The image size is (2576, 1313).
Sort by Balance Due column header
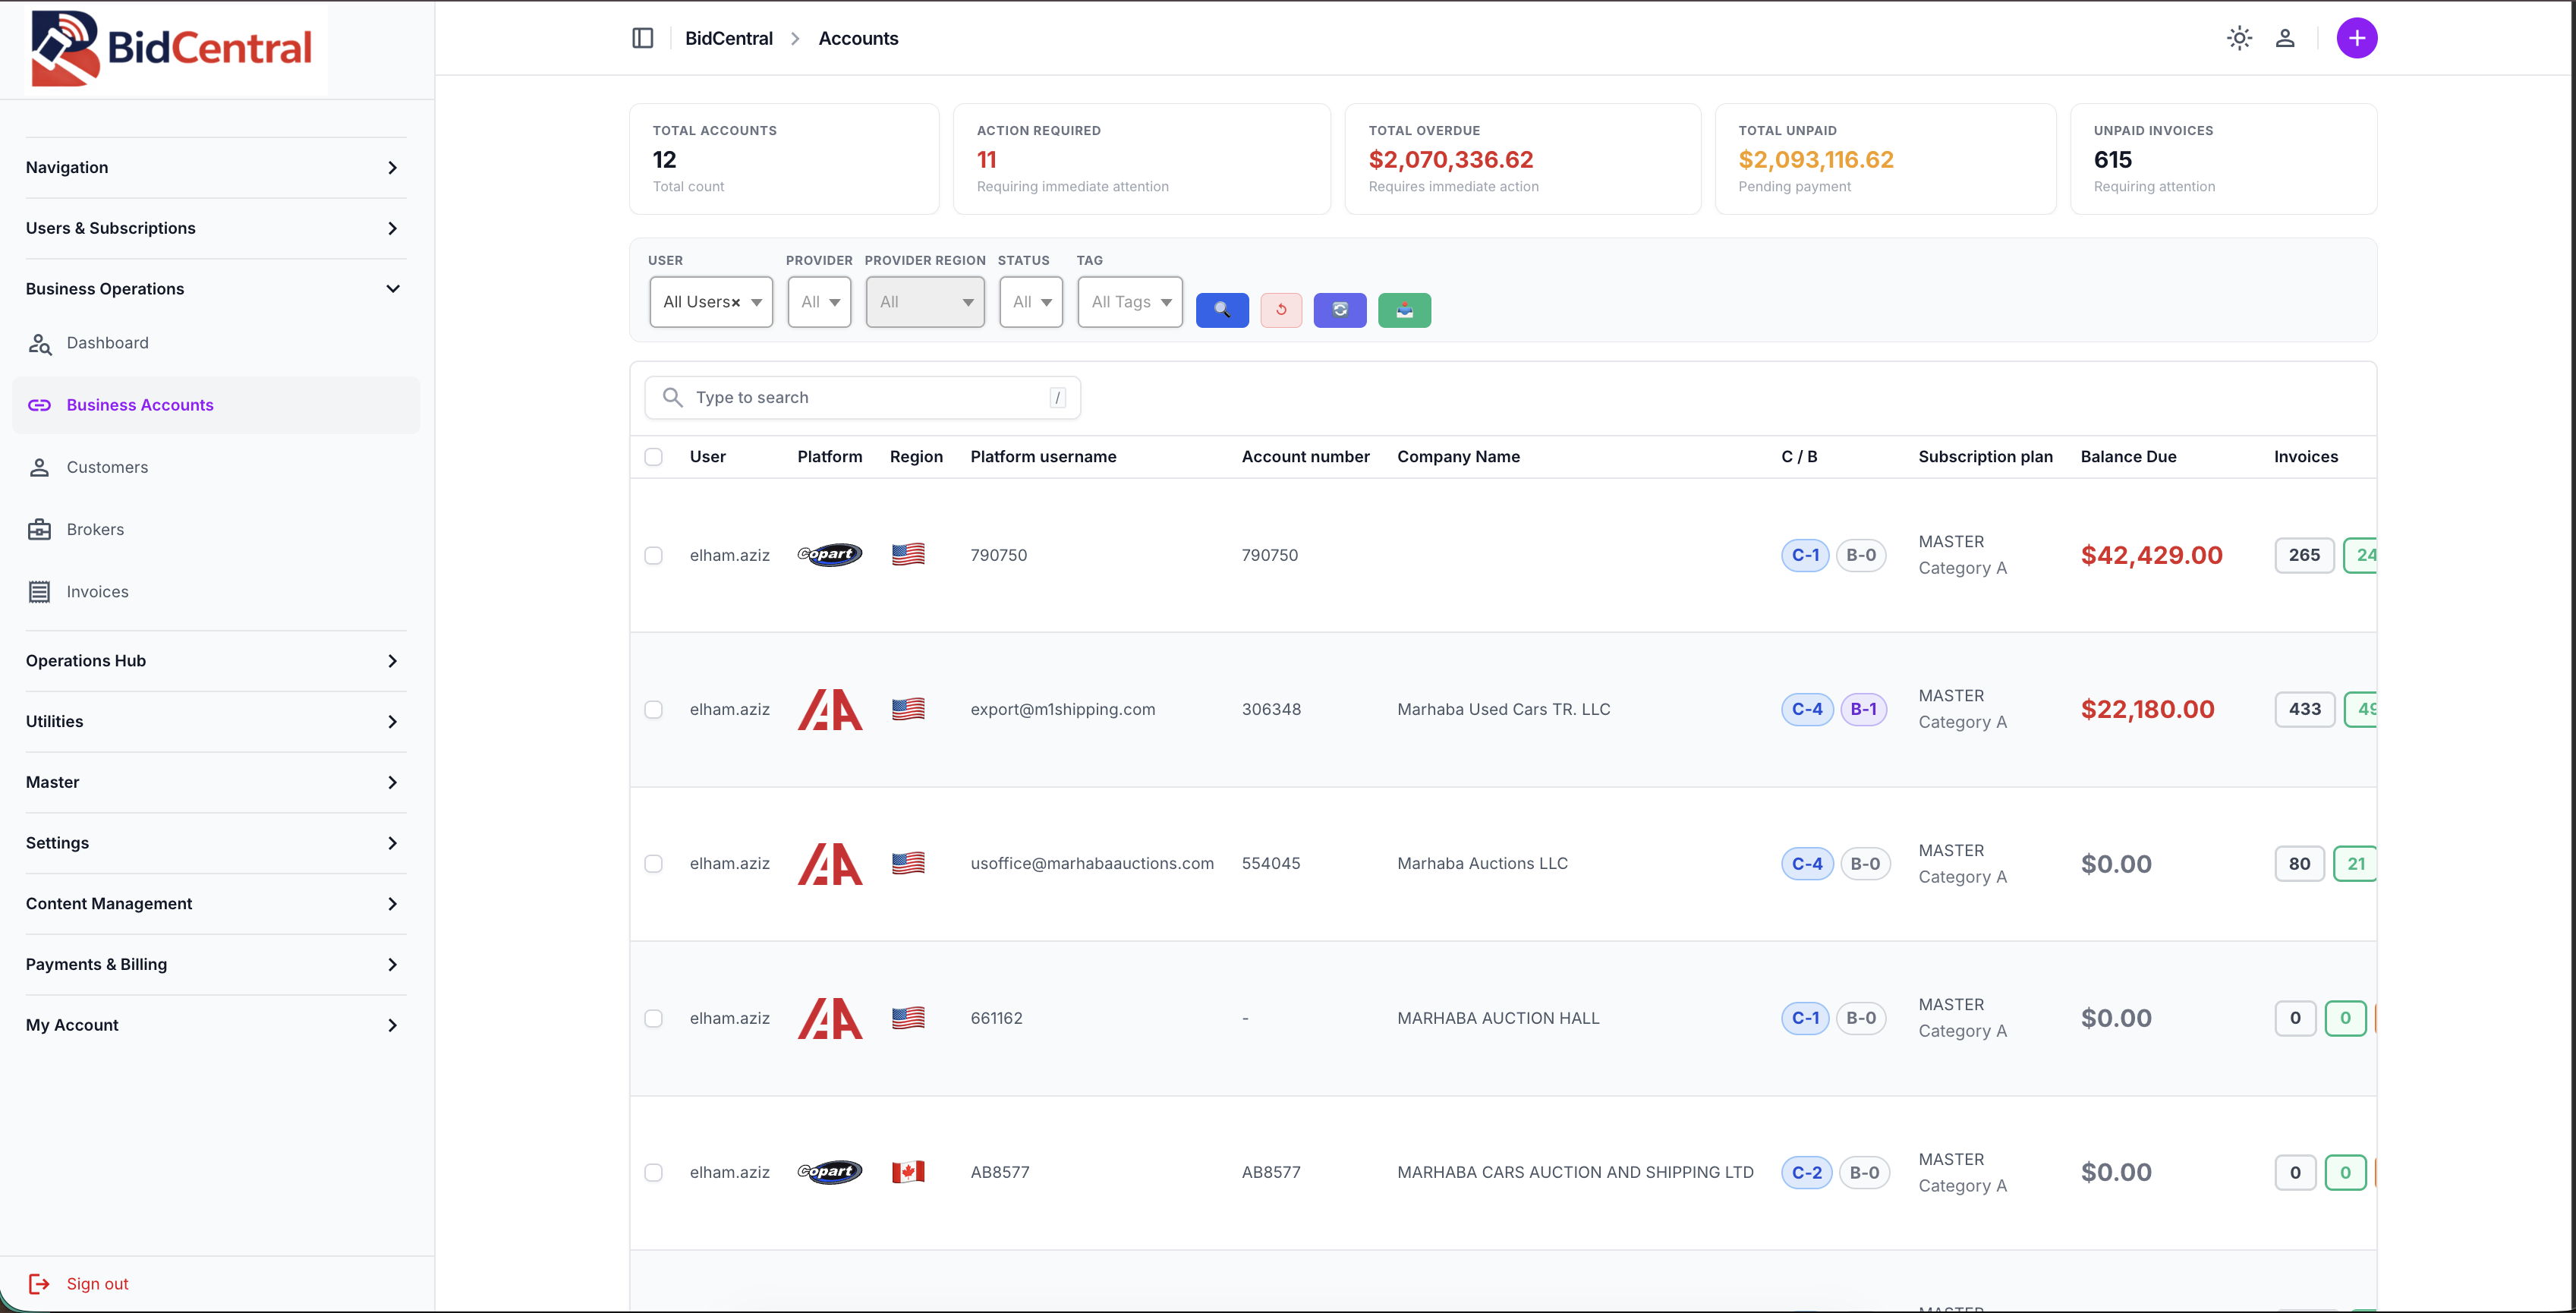(2128, 457)
